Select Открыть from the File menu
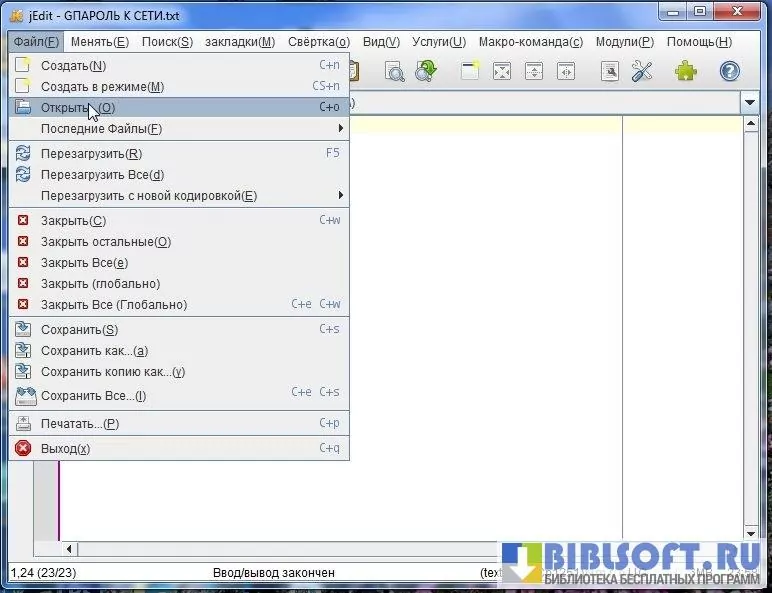The height and width of the screenshot is (593, 772). pyautogui.click(x=78, y=108)
